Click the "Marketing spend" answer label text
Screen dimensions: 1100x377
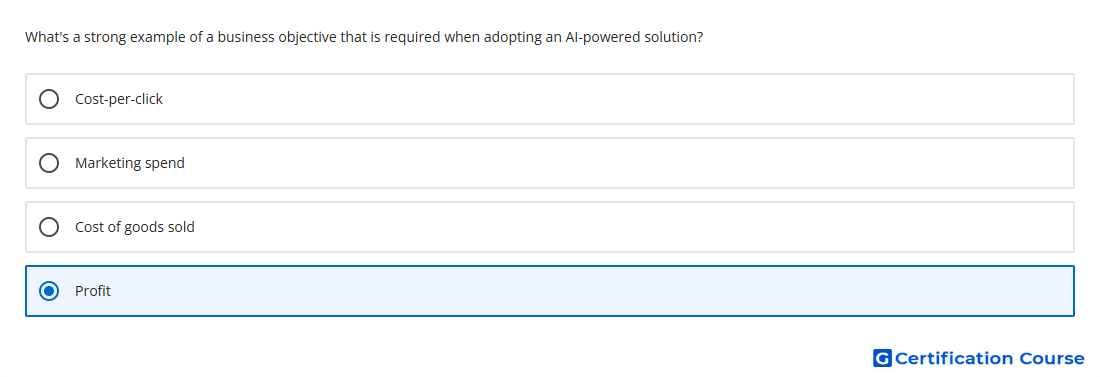(x=130, y=163)
